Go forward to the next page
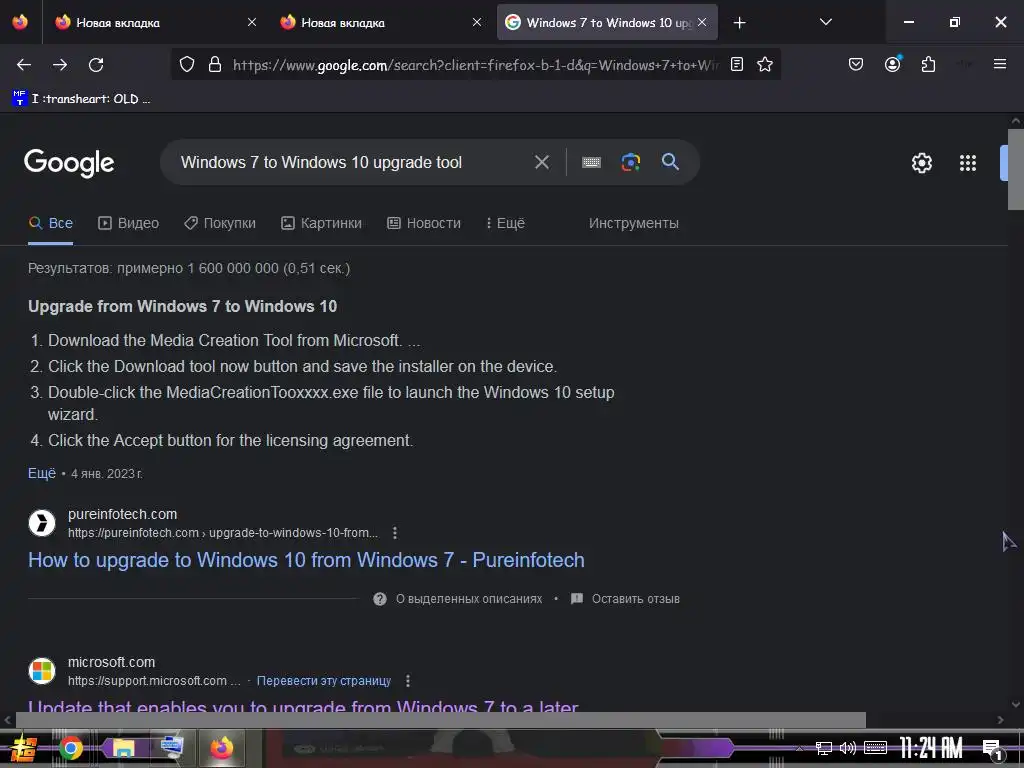 [x=60, y=65]
